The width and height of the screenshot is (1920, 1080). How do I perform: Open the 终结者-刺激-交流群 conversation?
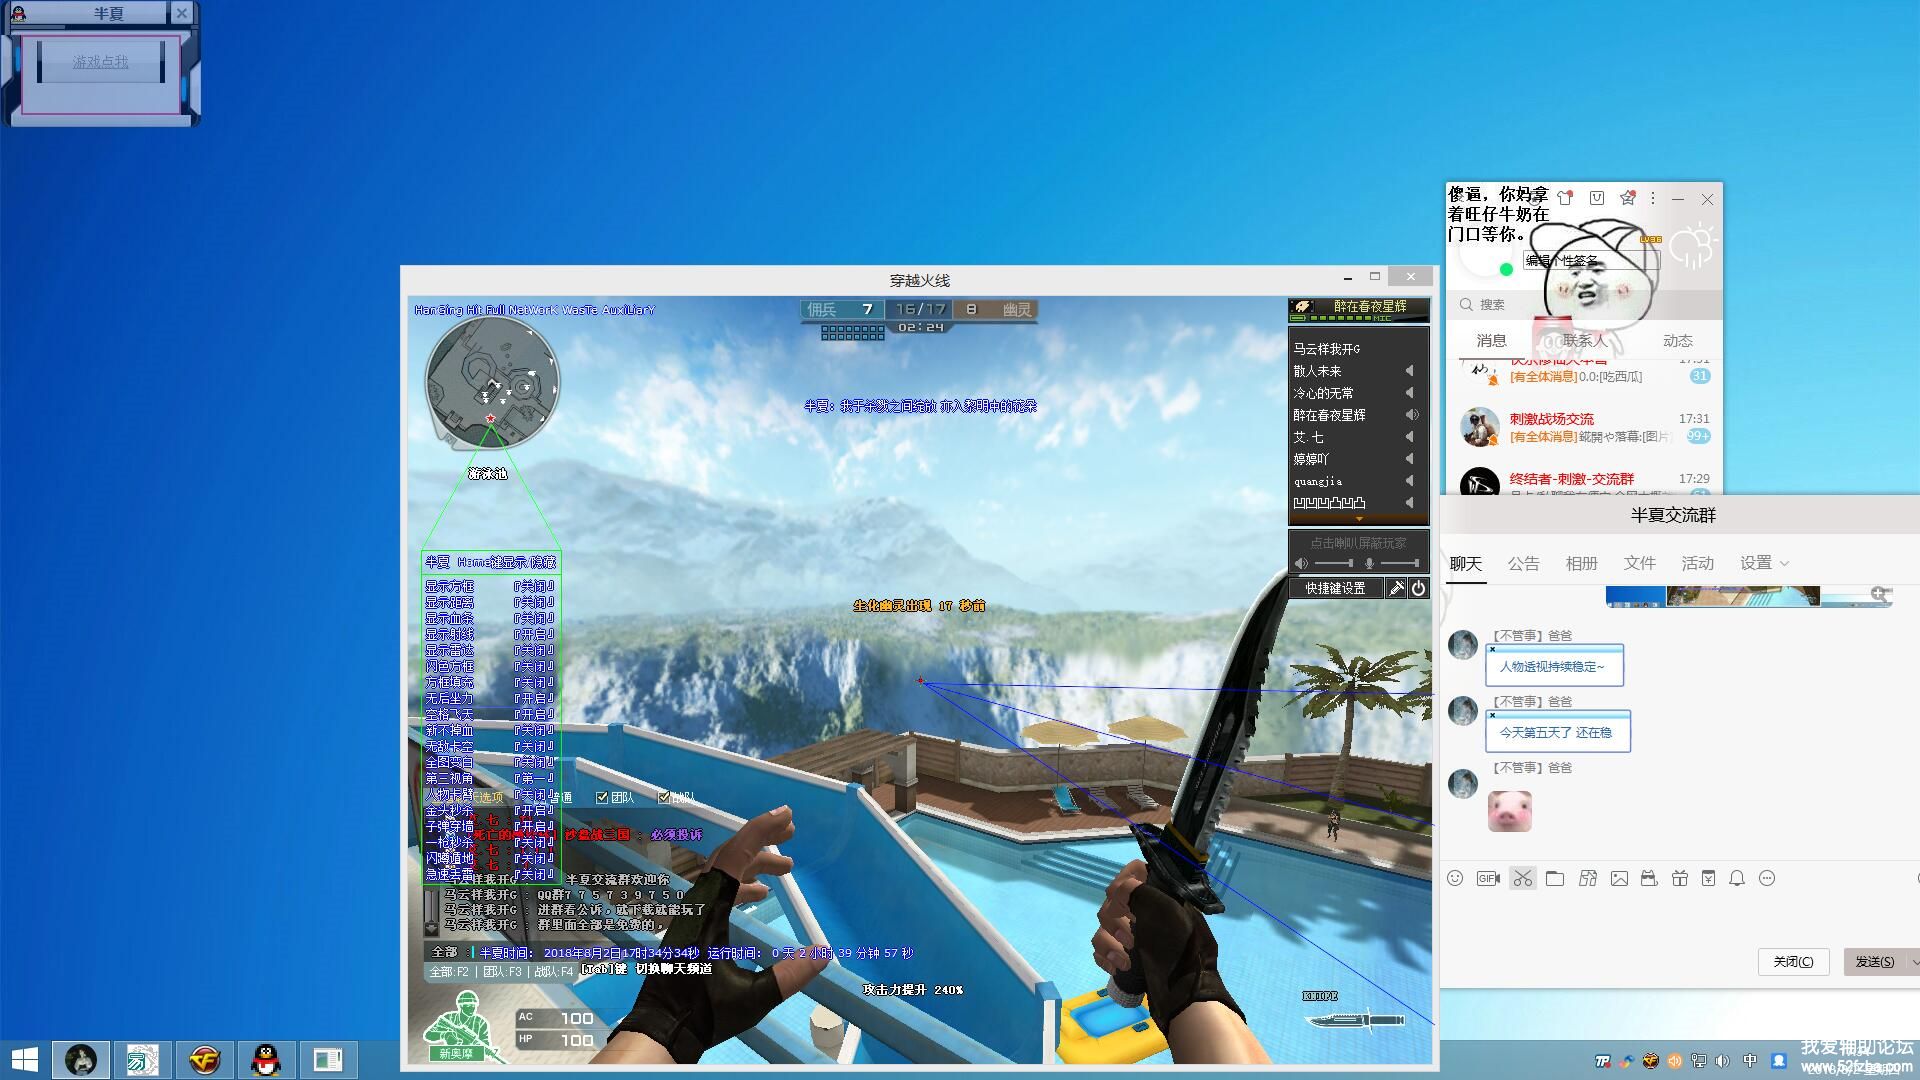(1585, 482)
